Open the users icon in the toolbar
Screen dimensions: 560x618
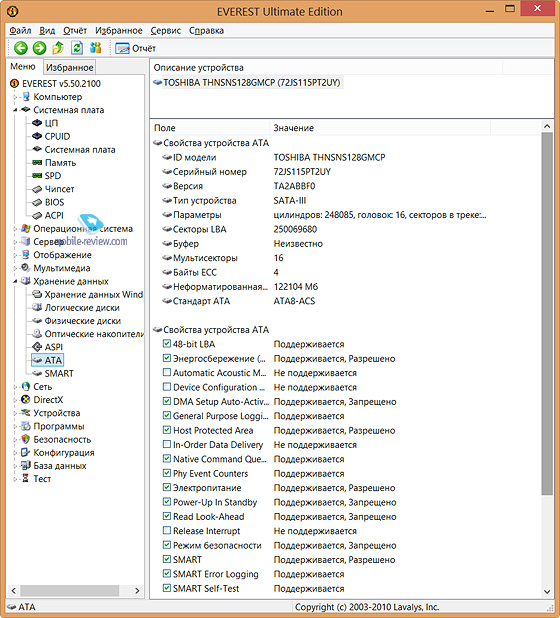point(95,48)
